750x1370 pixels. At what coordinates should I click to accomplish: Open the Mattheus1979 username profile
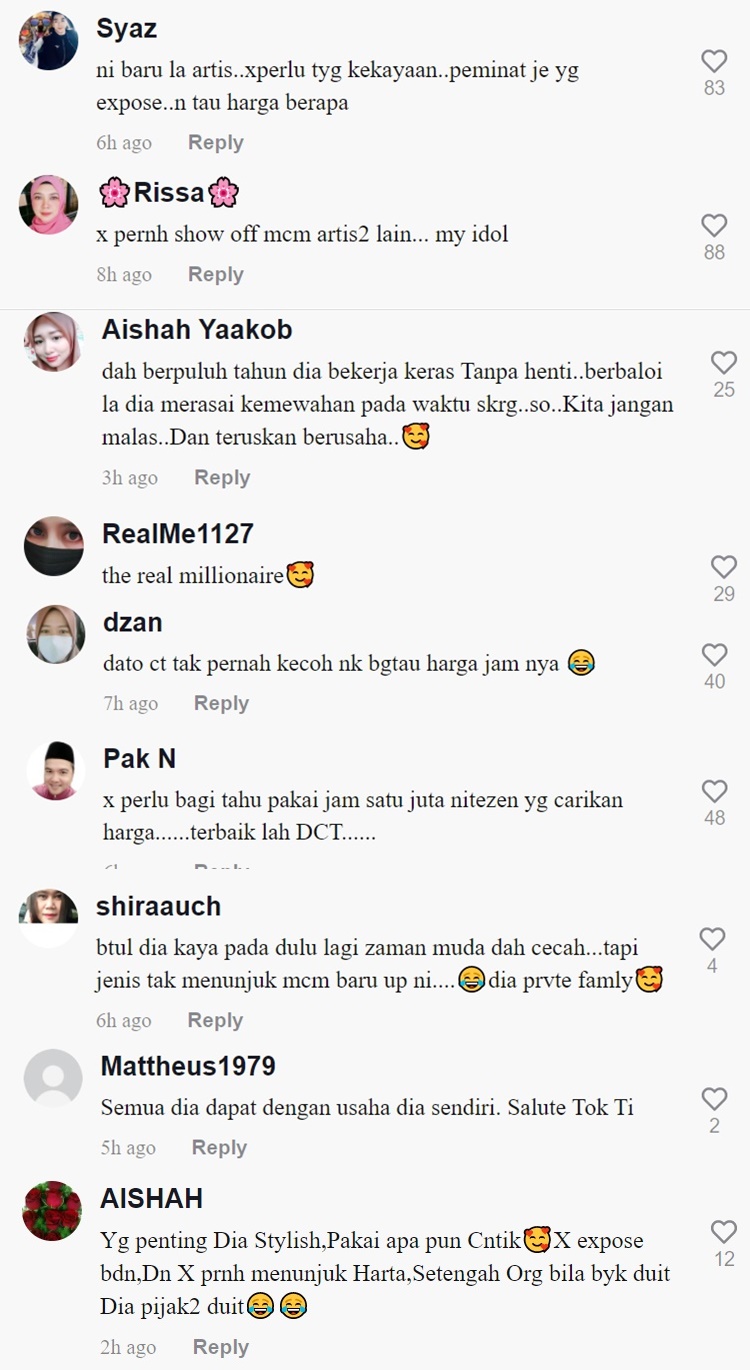point(188,1067)
